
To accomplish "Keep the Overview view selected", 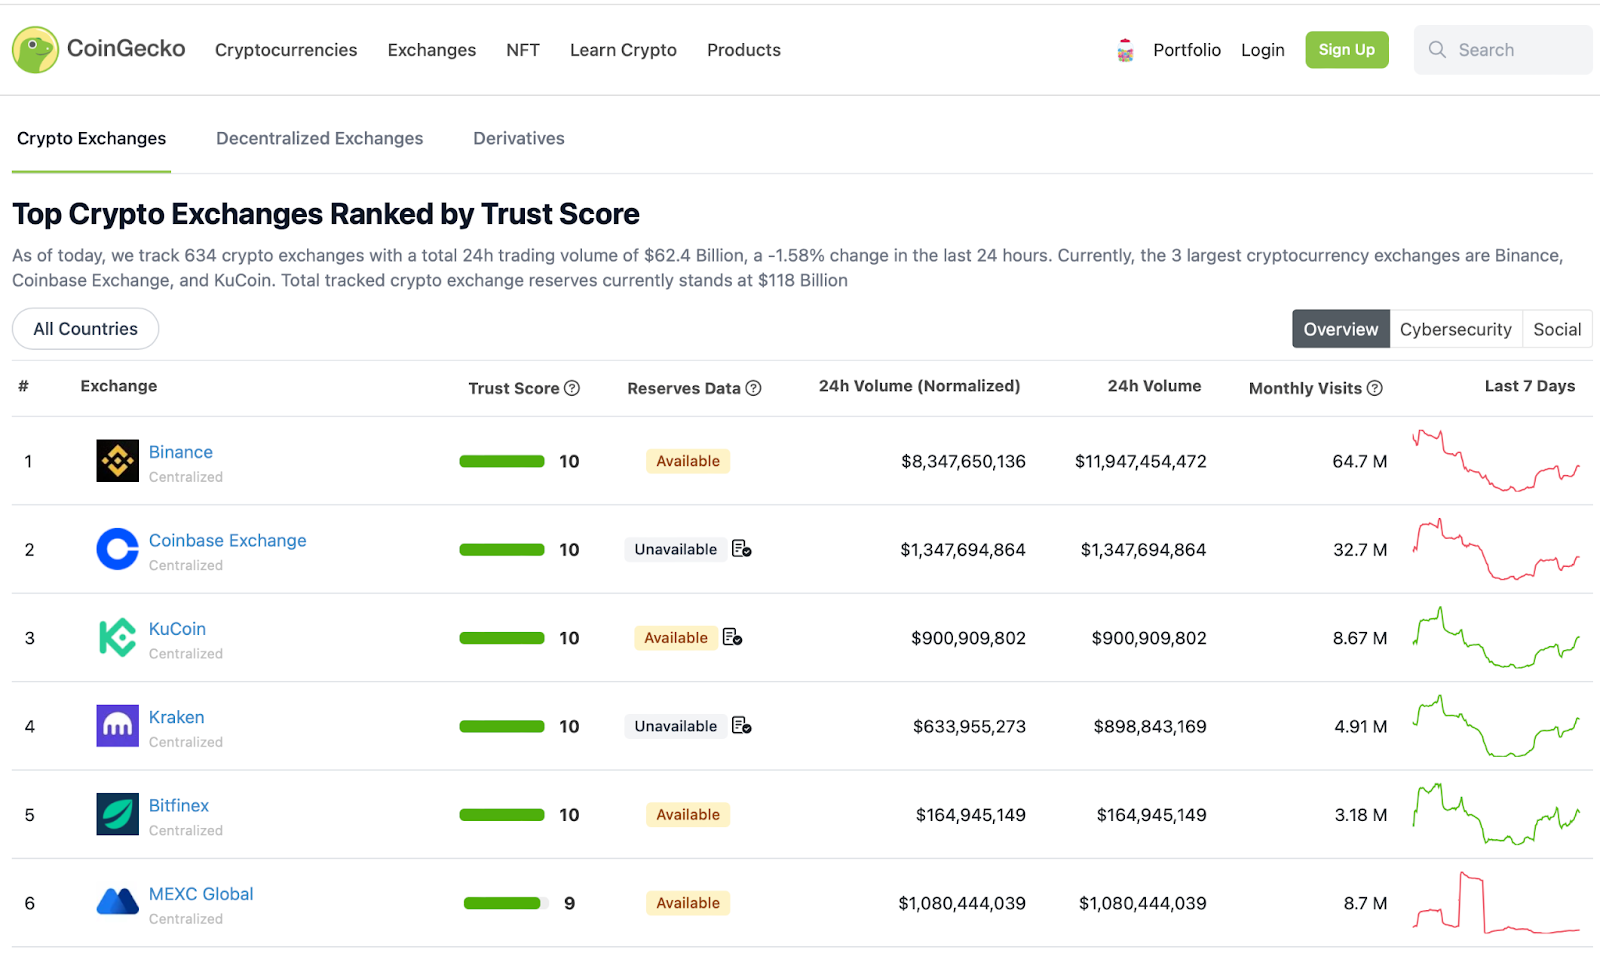I will 1340,328.
